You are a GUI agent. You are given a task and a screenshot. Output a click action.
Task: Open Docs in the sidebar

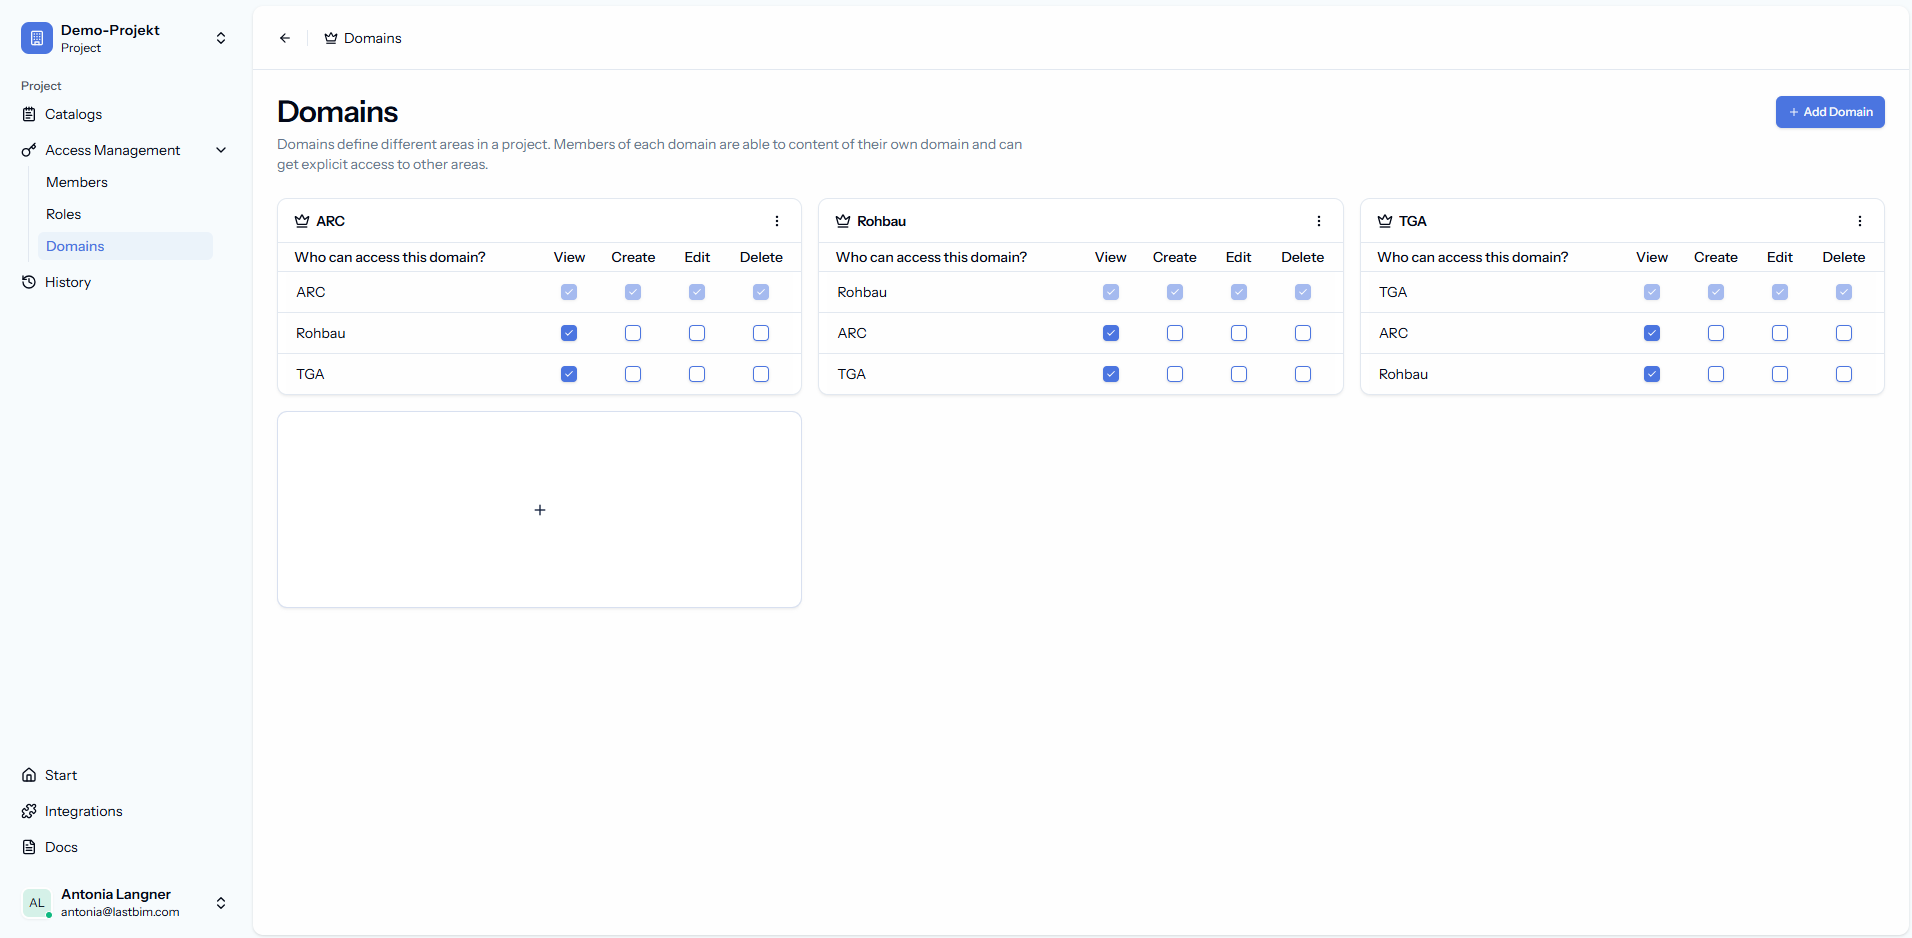(x=125, y=847)
